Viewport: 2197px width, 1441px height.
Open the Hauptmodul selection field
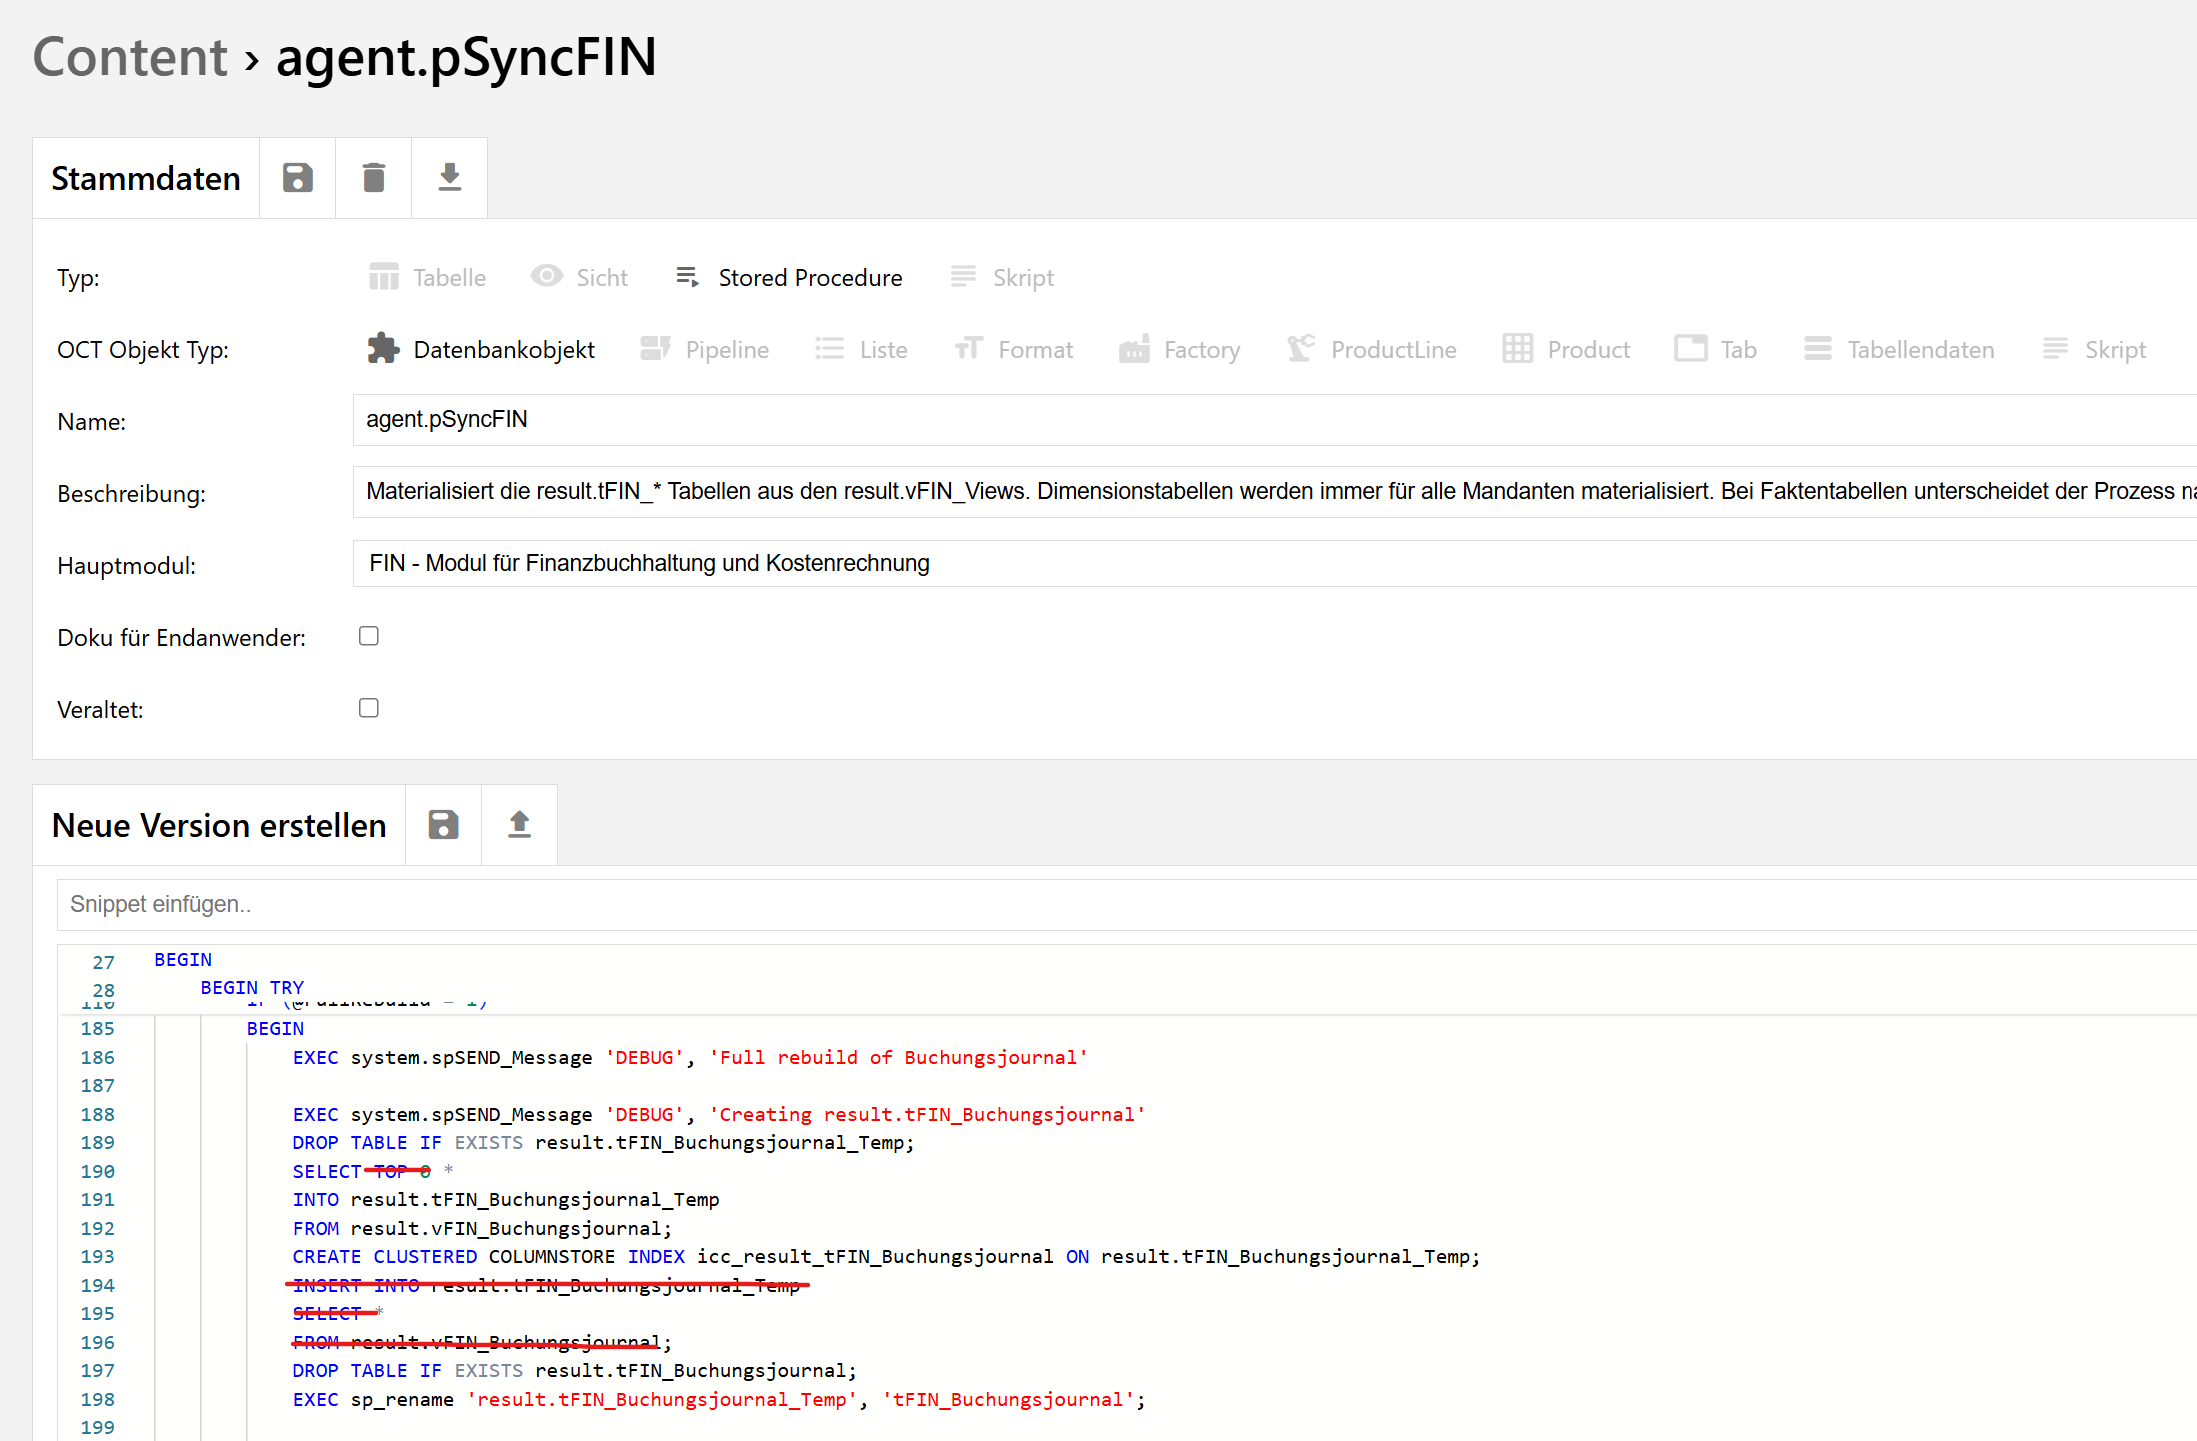(1270, 564)
